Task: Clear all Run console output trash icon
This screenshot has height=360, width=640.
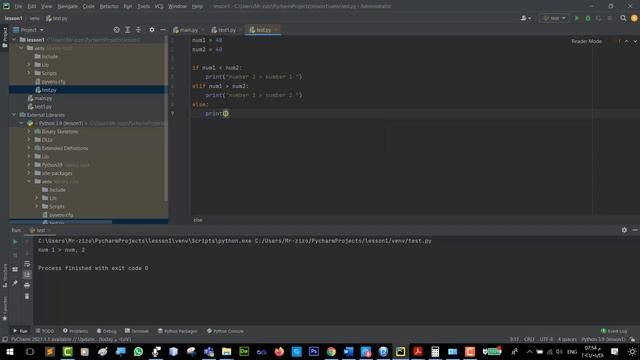Action: coord(27,296)
